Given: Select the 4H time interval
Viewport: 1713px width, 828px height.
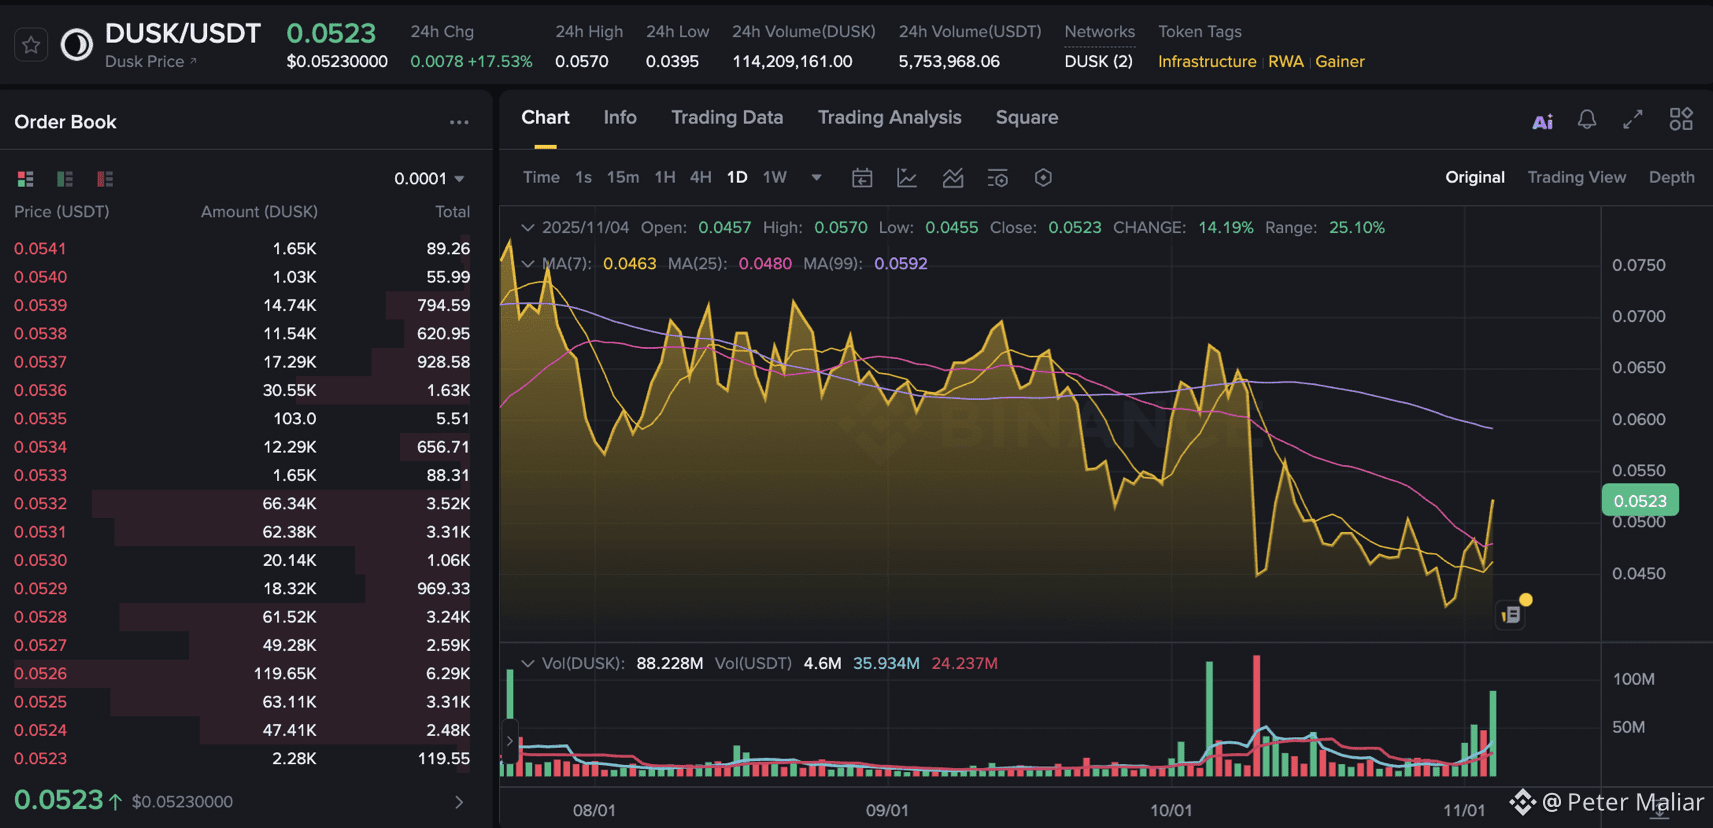Looking at the screenshot, I should pyautogui.click(x=700, y=178).
